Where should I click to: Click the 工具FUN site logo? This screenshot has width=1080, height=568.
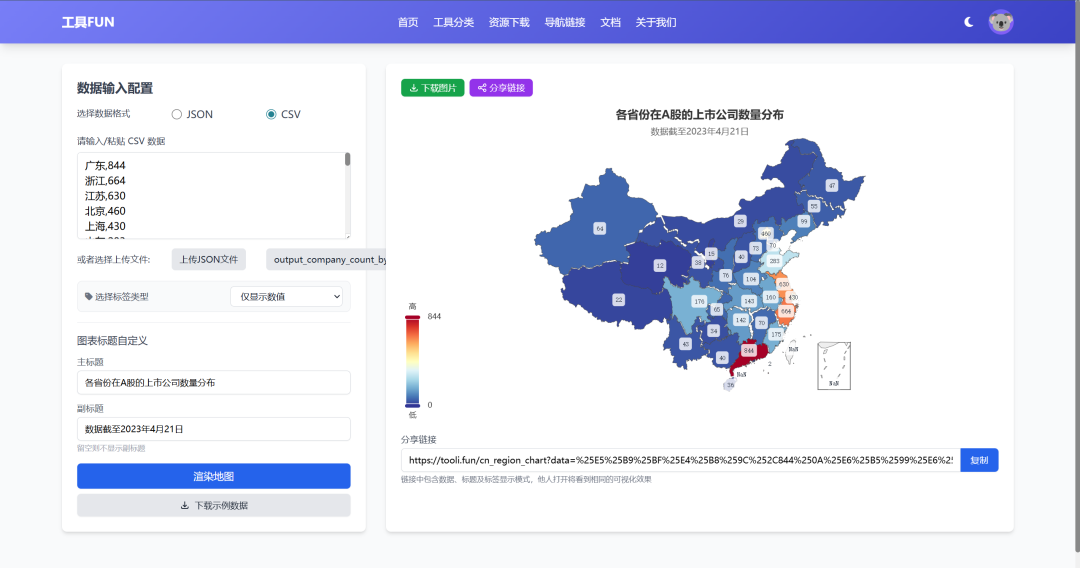click(x=88, y=22)
